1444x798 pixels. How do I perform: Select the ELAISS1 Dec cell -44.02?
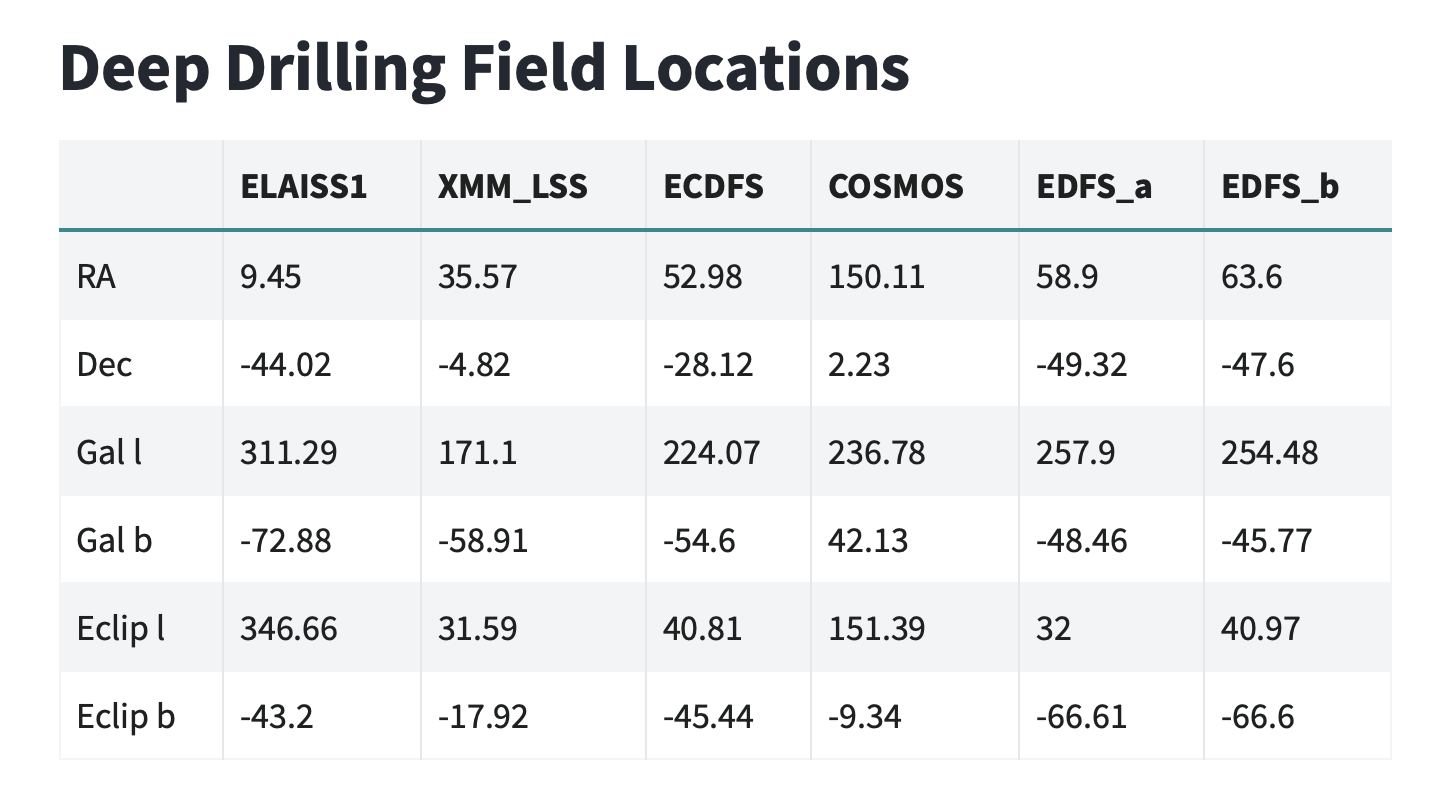click(285, 364)
